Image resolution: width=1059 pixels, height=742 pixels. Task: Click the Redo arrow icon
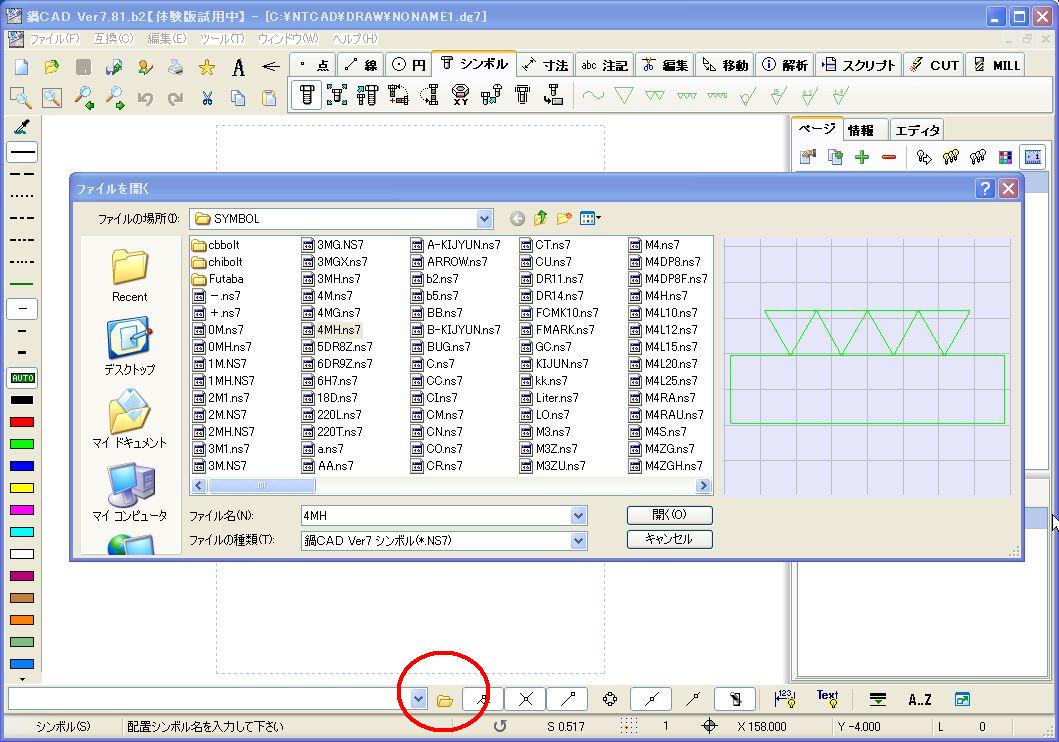coord(176,99)
